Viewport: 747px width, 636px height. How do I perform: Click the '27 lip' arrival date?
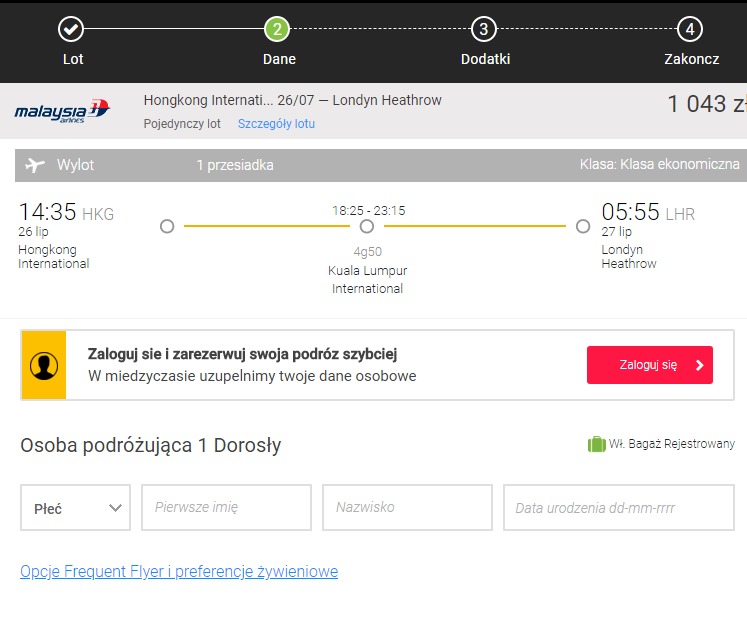click(616, 232)
